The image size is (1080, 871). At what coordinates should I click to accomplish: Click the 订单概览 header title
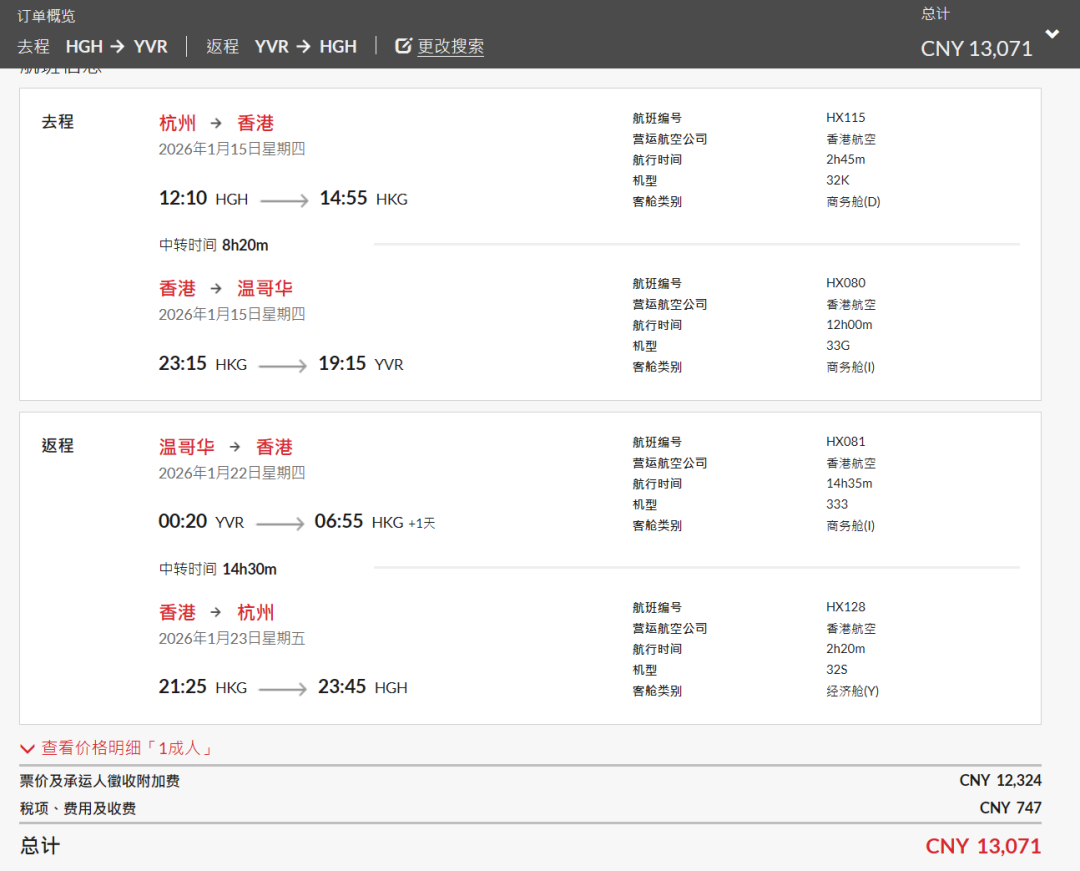[x=46, y=16]
